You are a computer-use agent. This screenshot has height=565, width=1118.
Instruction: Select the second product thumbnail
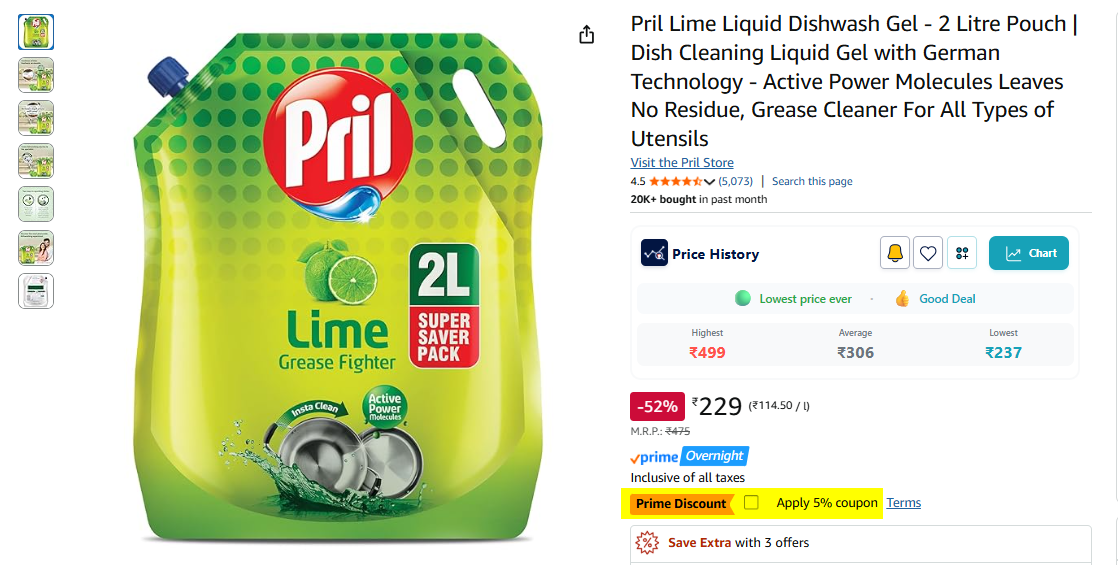36,75
